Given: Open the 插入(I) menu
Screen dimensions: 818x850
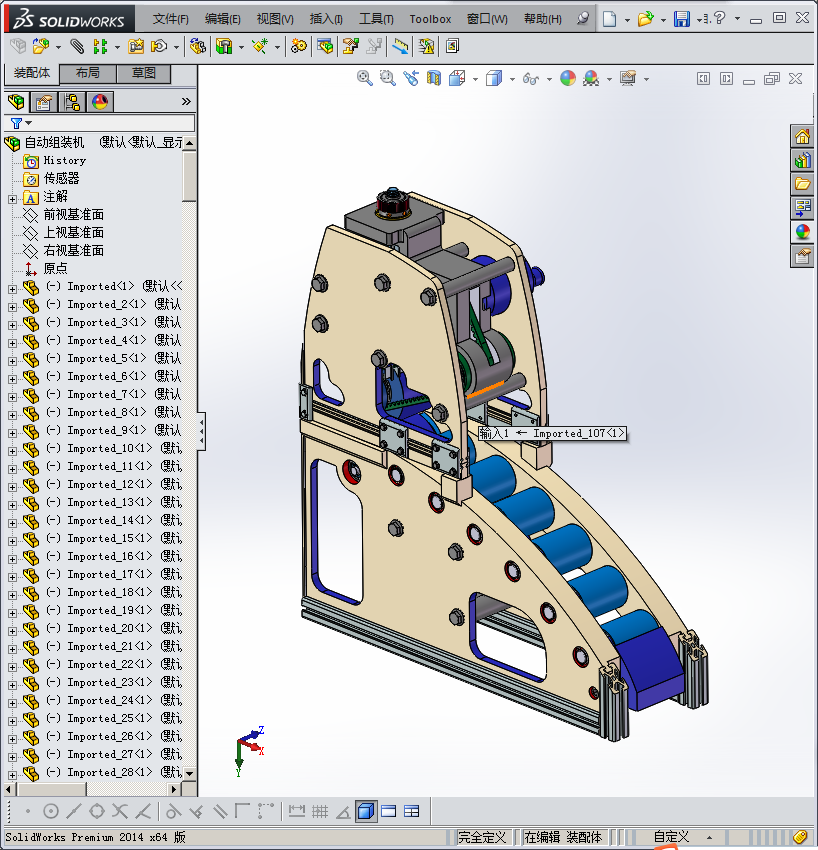Looking at the screenshot, I should [x=326, y=19].
